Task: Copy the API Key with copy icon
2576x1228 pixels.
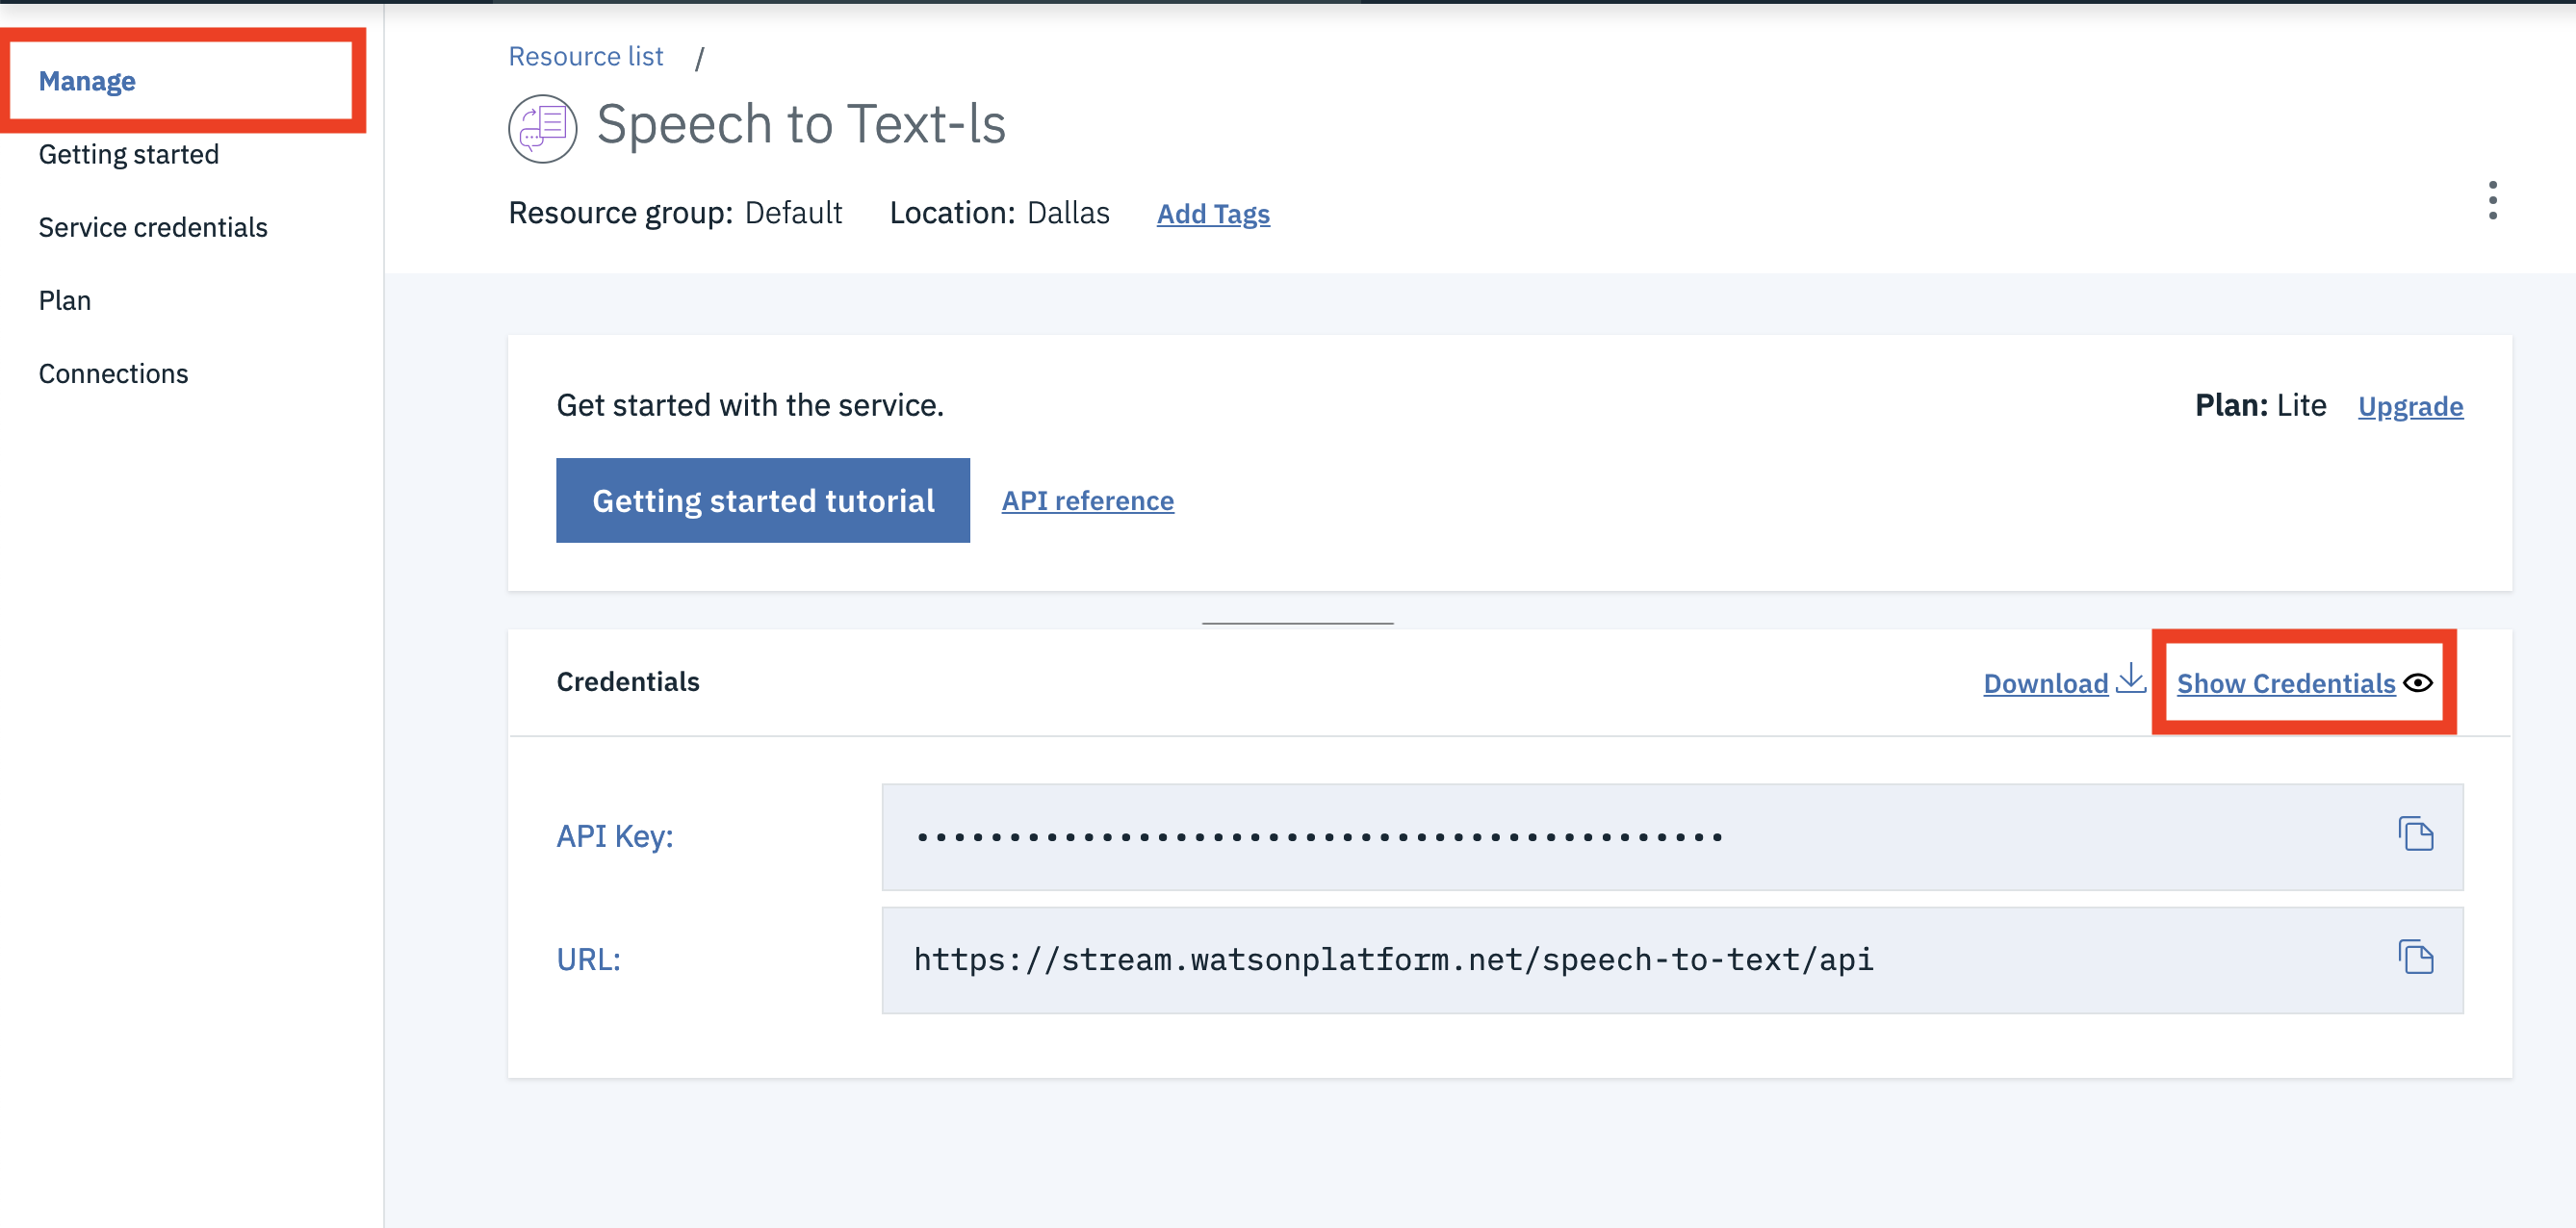Action: 2415,834
